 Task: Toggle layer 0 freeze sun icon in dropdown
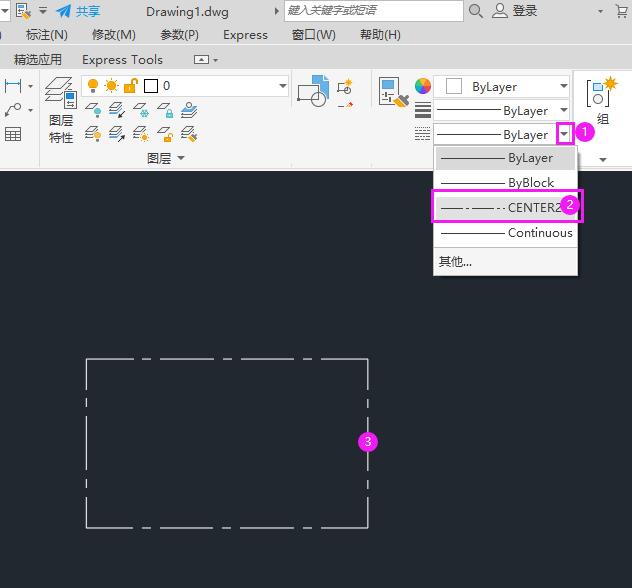coord(111,86)
